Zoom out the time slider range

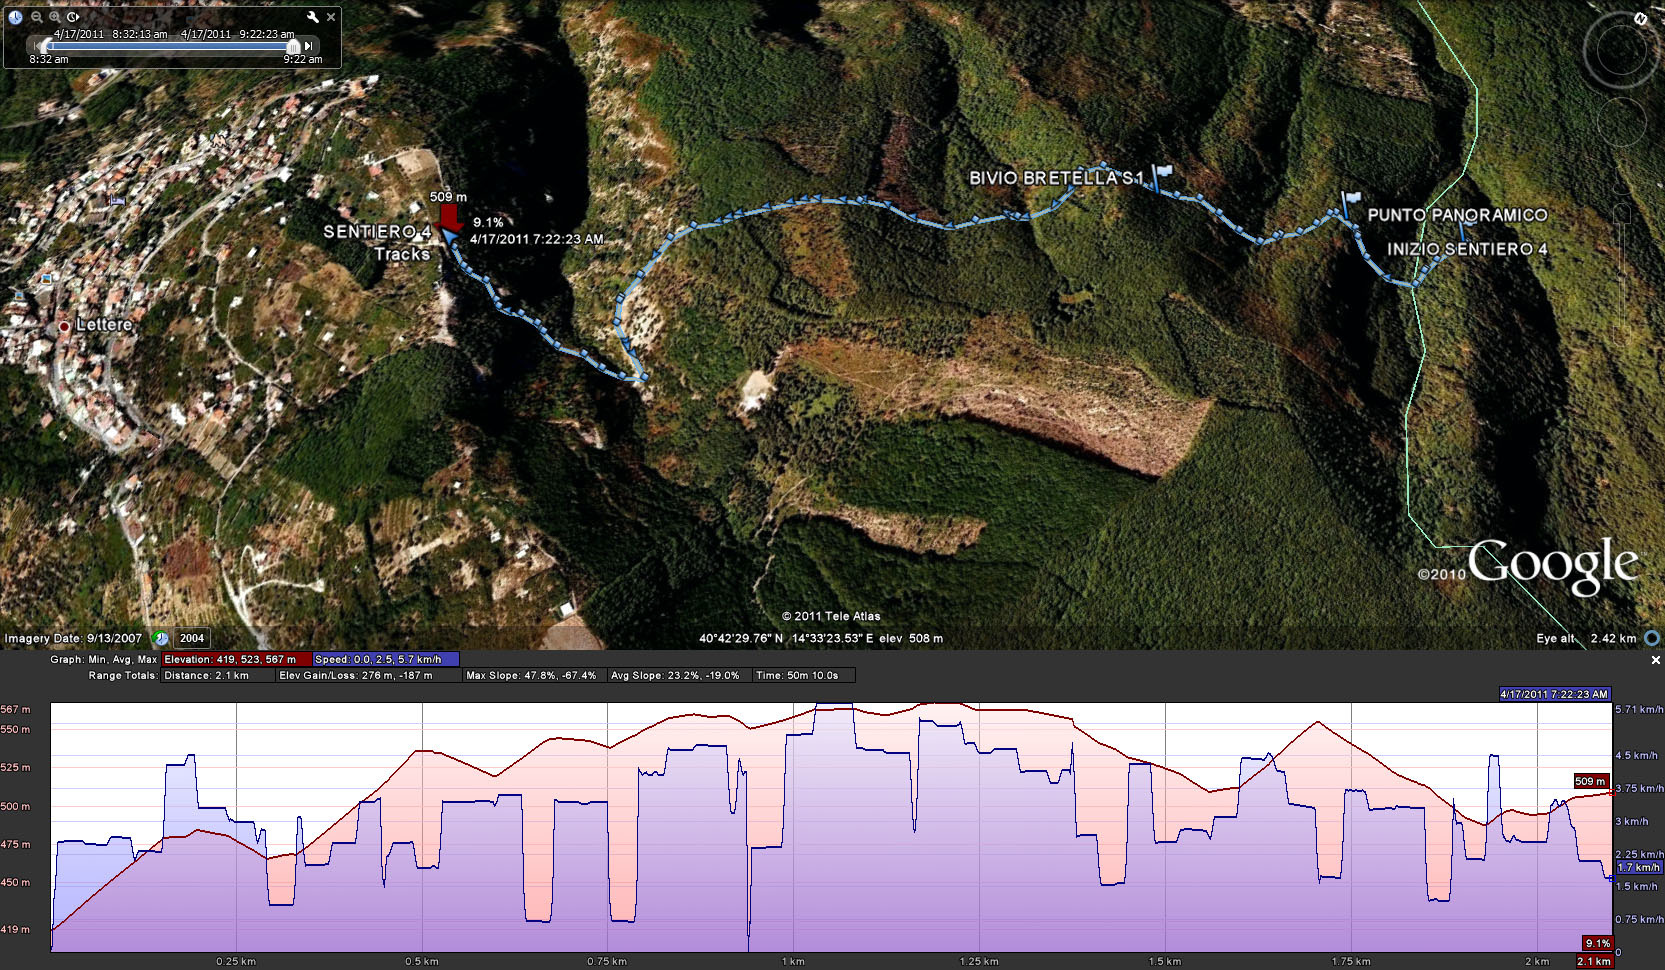point(37,17)
